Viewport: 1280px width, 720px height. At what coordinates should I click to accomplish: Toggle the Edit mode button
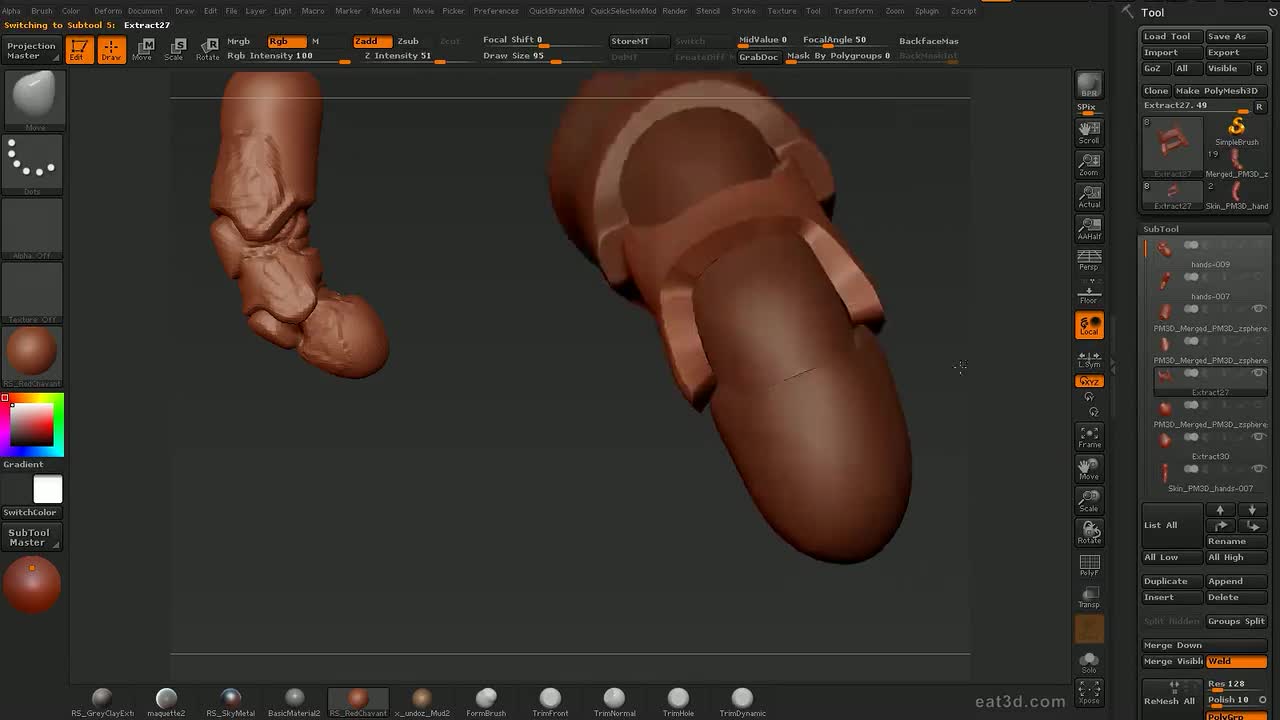click(x=78, y=49)
